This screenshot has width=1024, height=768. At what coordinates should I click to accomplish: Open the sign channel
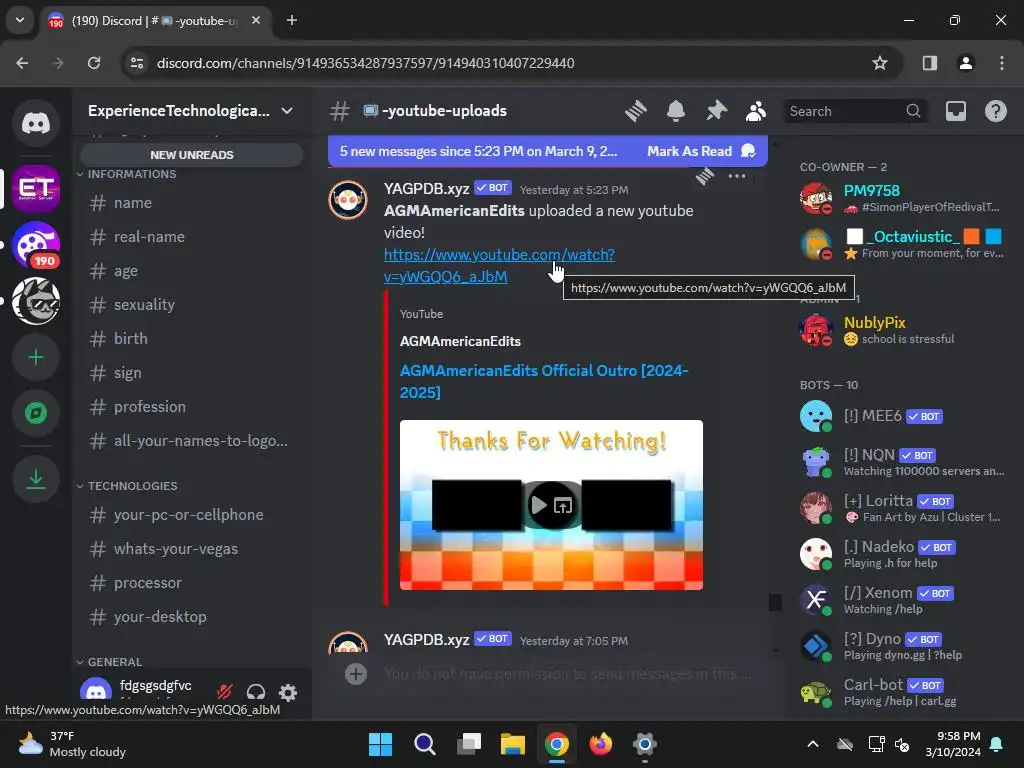pyautogui.click(x=191, y=373)
